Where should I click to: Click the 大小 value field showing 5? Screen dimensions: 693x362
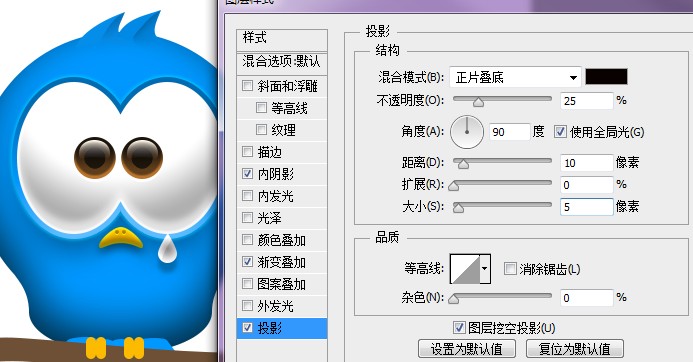click(586, 207)
